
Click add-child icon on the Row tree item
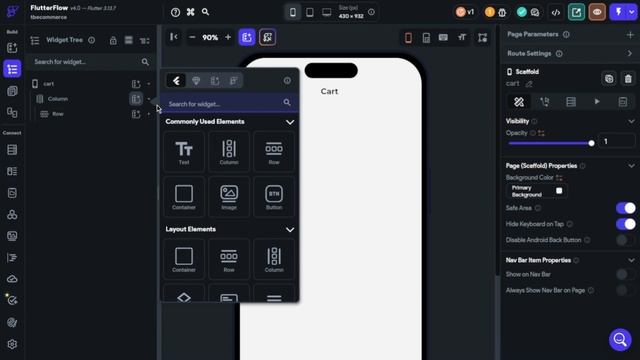click(136, 114)
